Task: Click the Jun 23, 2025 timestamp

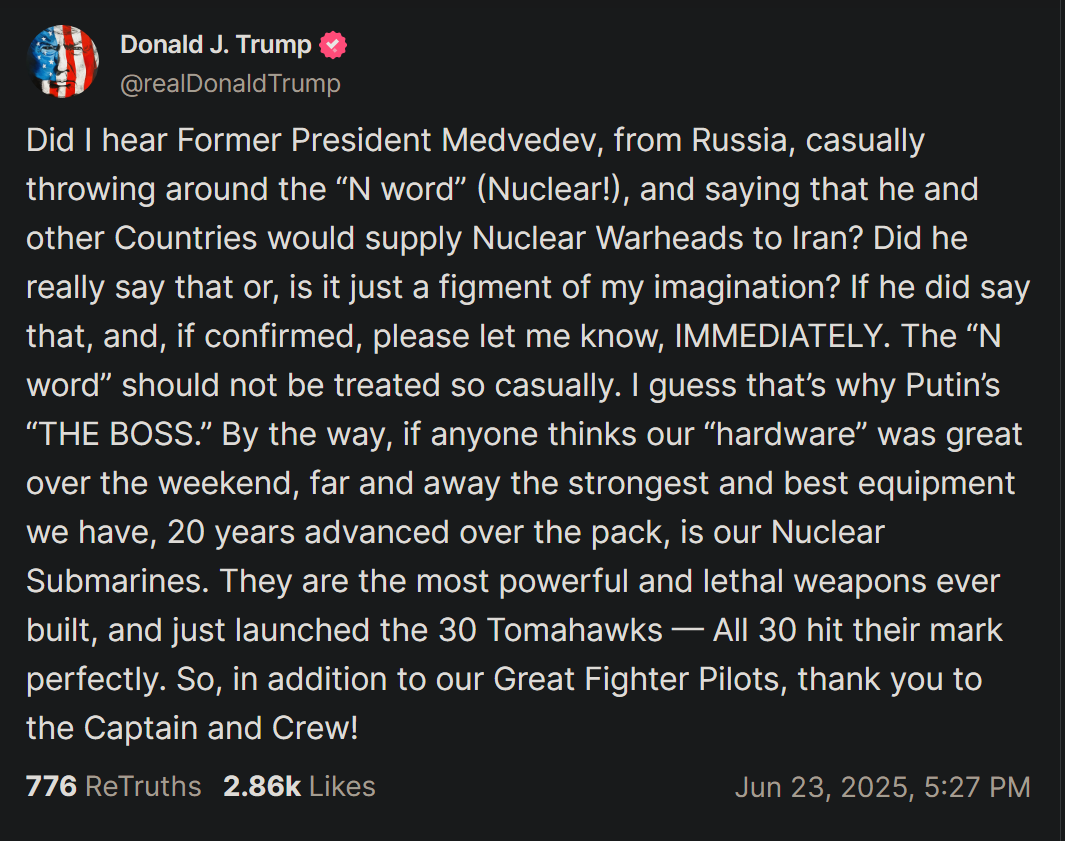Action: pos(882,787)
